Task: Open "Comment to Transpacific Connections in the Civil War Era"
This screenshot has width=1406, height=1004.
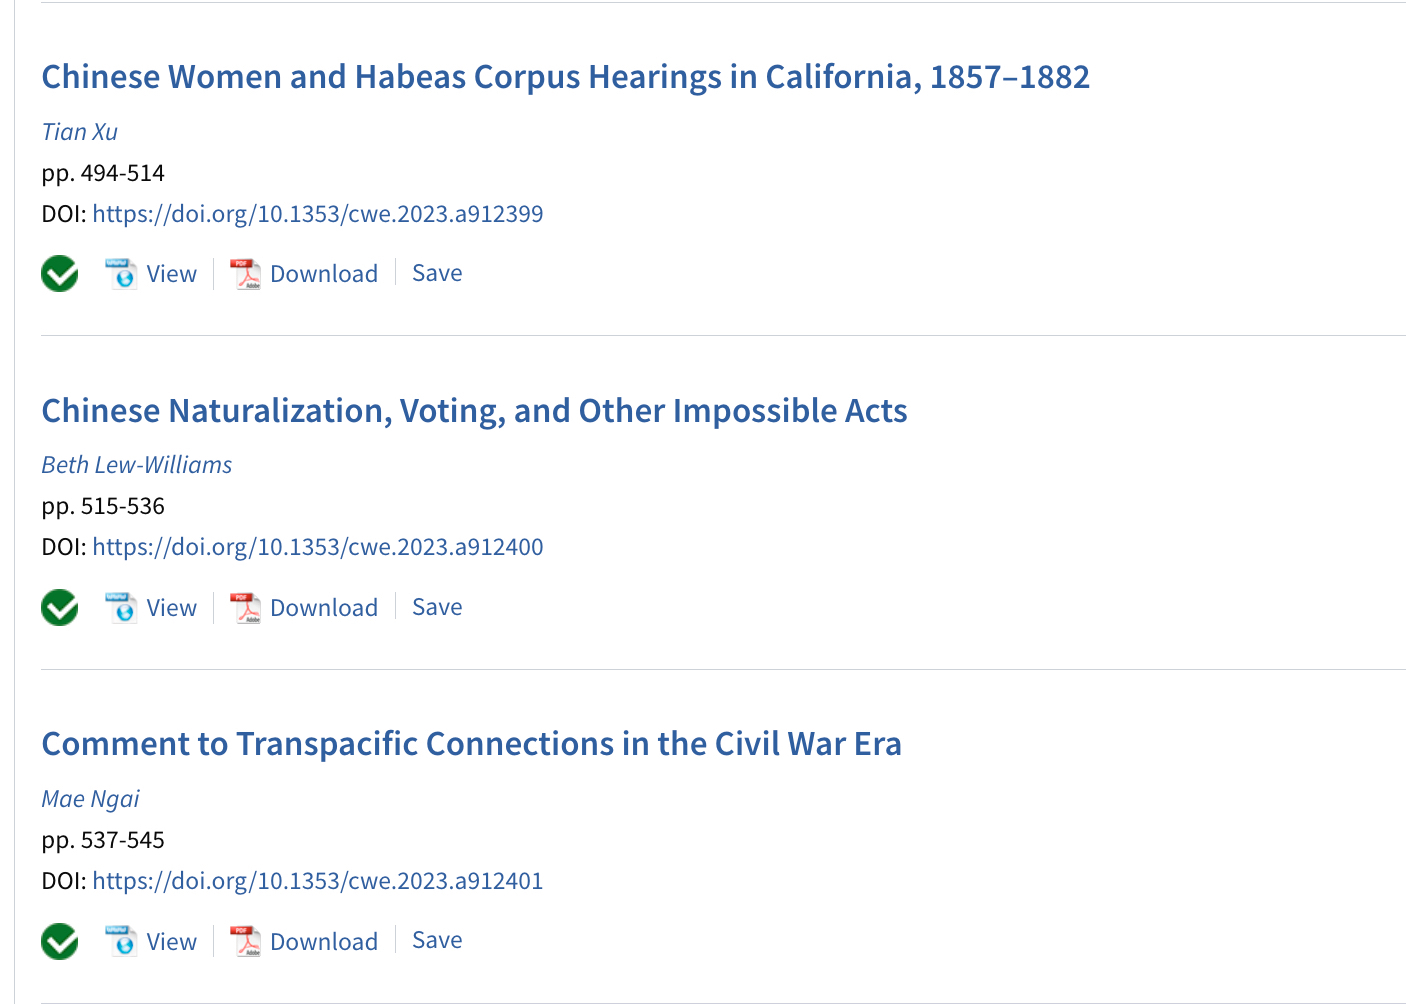Action: coord(471,744)
